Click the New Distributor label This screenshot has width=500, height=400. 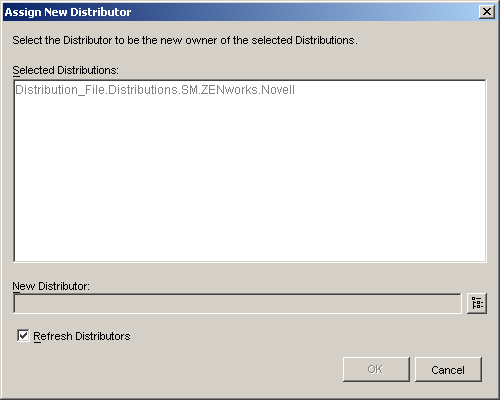coord(51,286)
